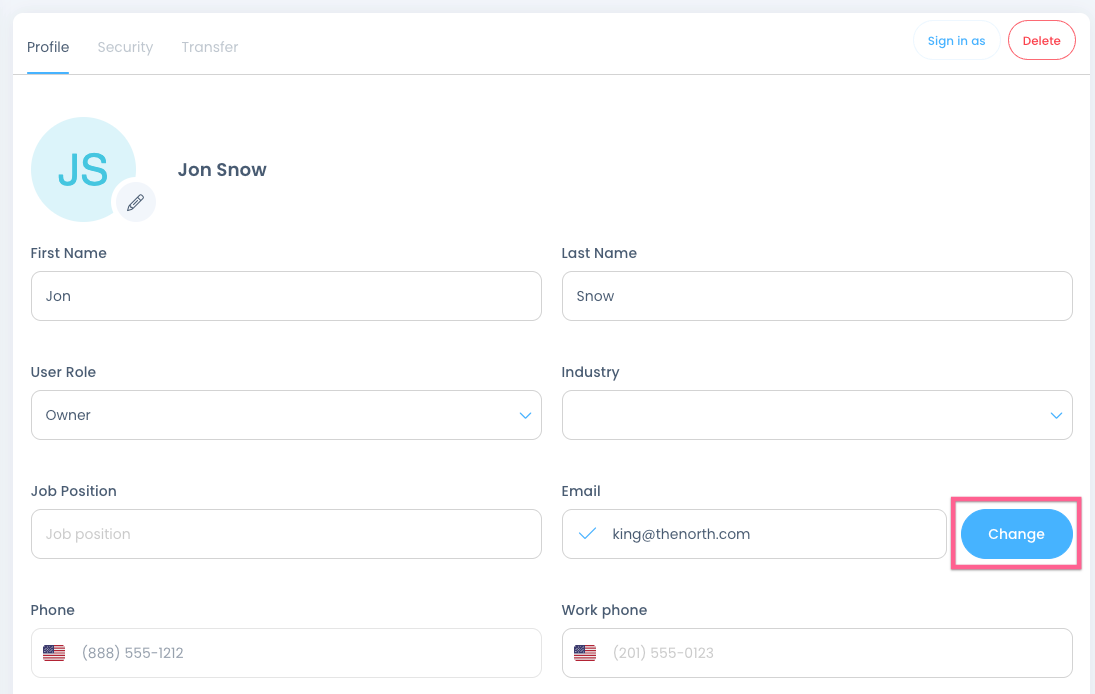The width and height of the screenshot is (1095, 694).
Task: Click the Job Position text box
Action: tap(286, 534)
